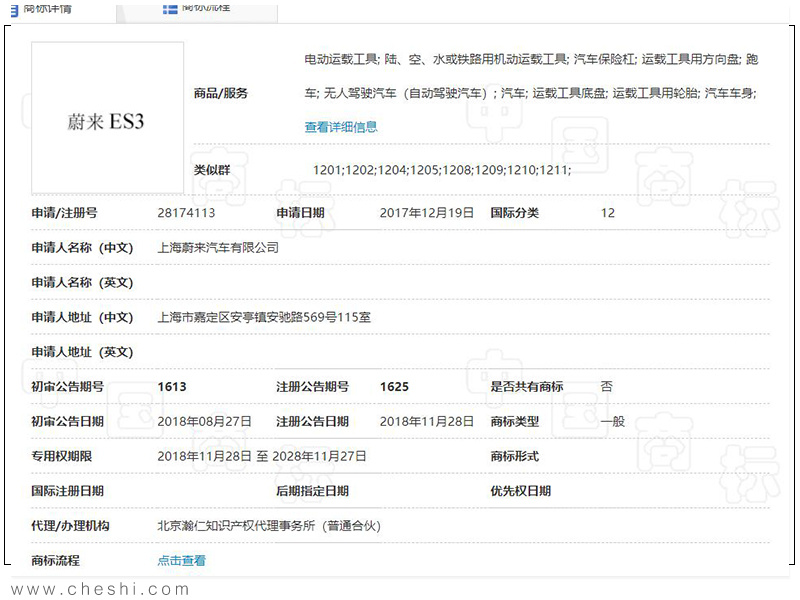Click the trademark type value 一般

pyautogui.click(x=613, y=421)
